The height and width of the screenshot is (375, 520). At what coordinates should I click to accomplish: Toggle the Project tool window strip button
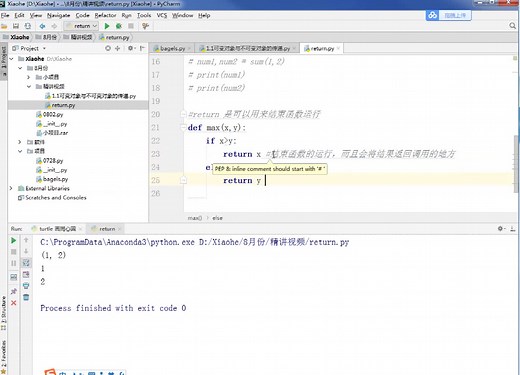tap(4, 61)
